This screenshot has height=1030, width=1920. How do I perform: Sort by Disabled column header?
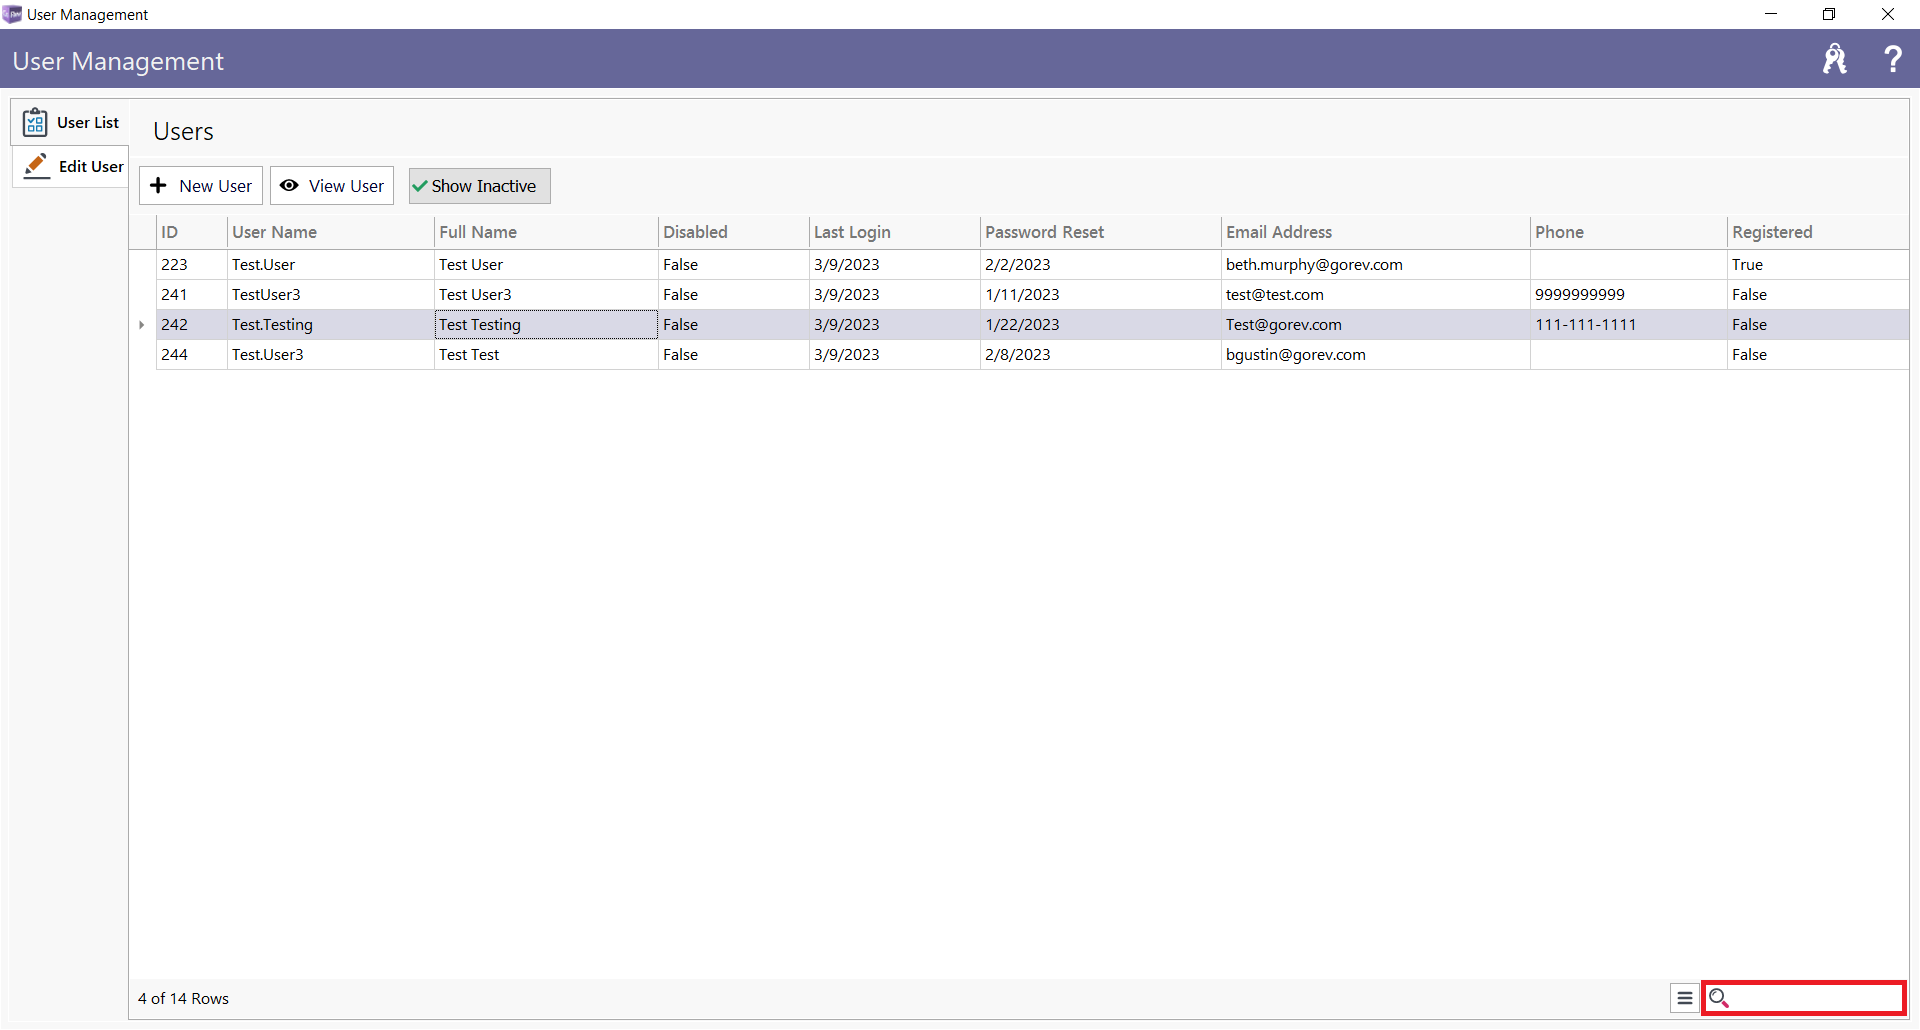733,232
